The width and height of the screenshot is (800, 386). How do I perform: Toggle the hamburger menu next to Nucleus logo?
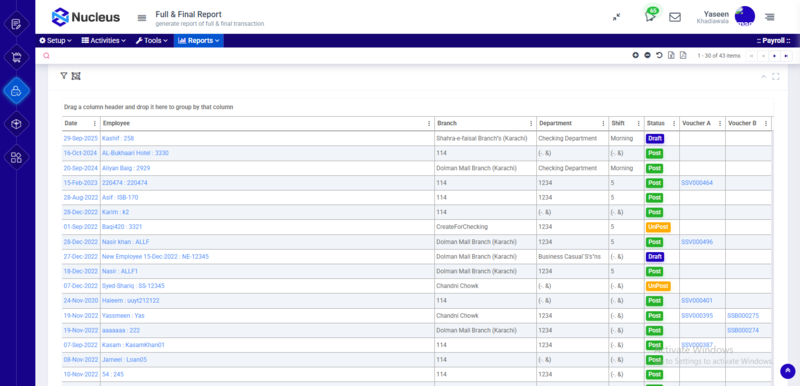tap(142, 18)
